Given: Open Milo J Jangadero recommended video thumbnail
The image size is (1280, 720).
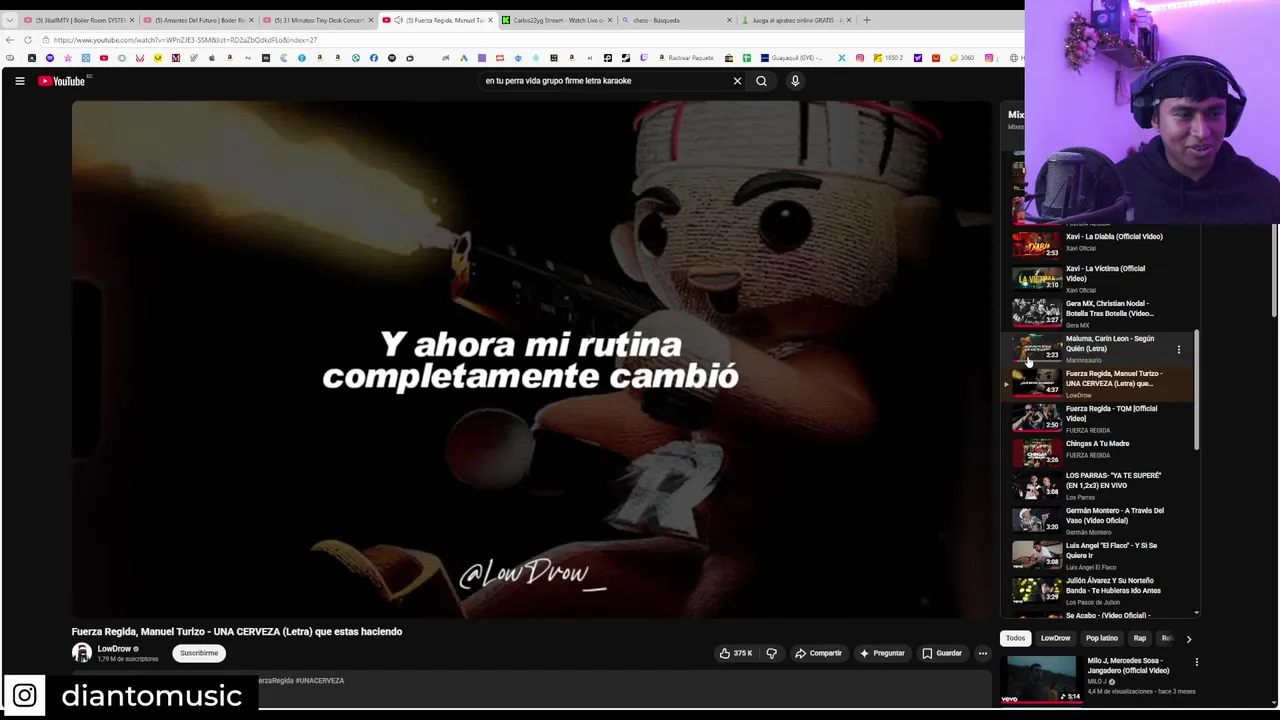Looking at the screenshot, I should [x=1041, y=680].
